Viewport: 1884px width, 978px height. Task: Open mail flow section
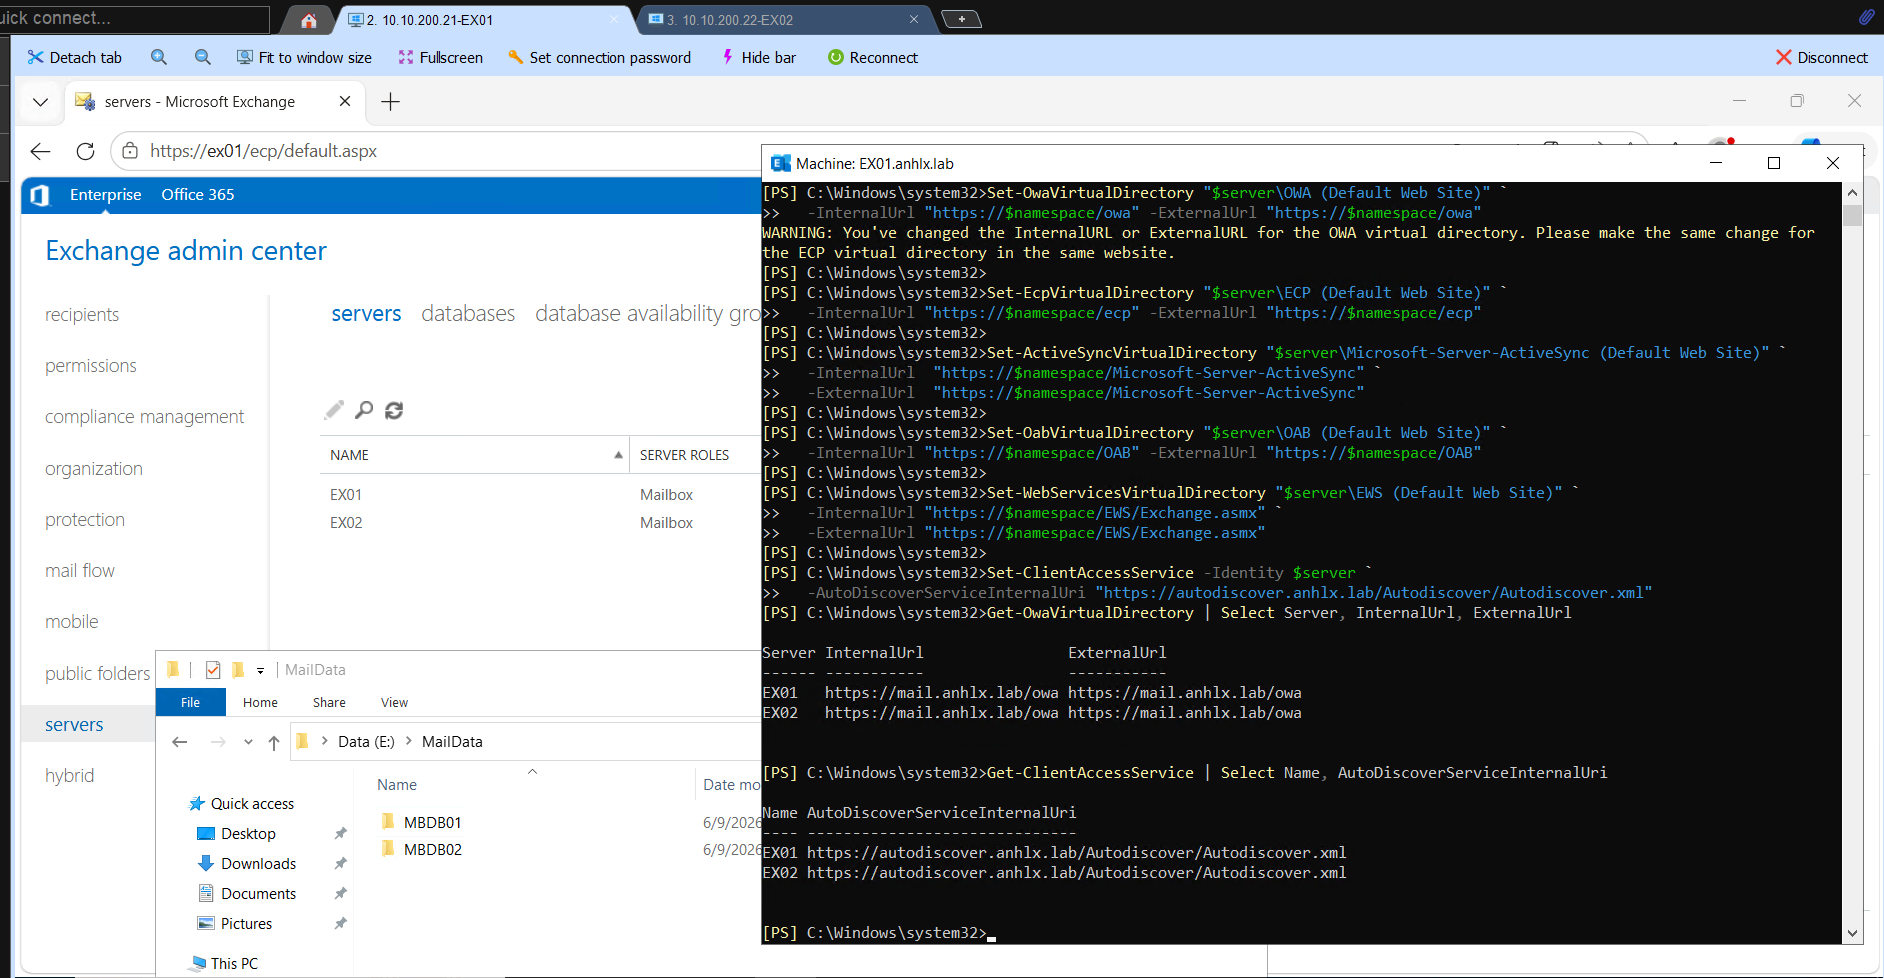tap(80, 571)
